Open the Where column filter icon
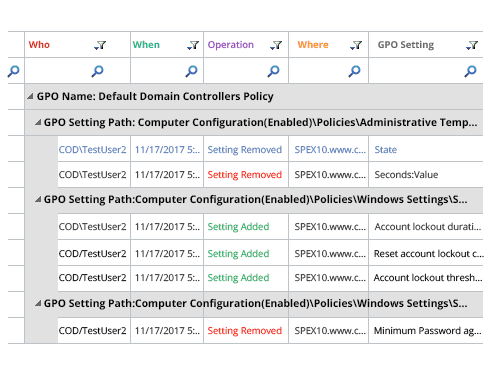The height and width of the screenshot is (390, 500). click(x=356, y=45)
